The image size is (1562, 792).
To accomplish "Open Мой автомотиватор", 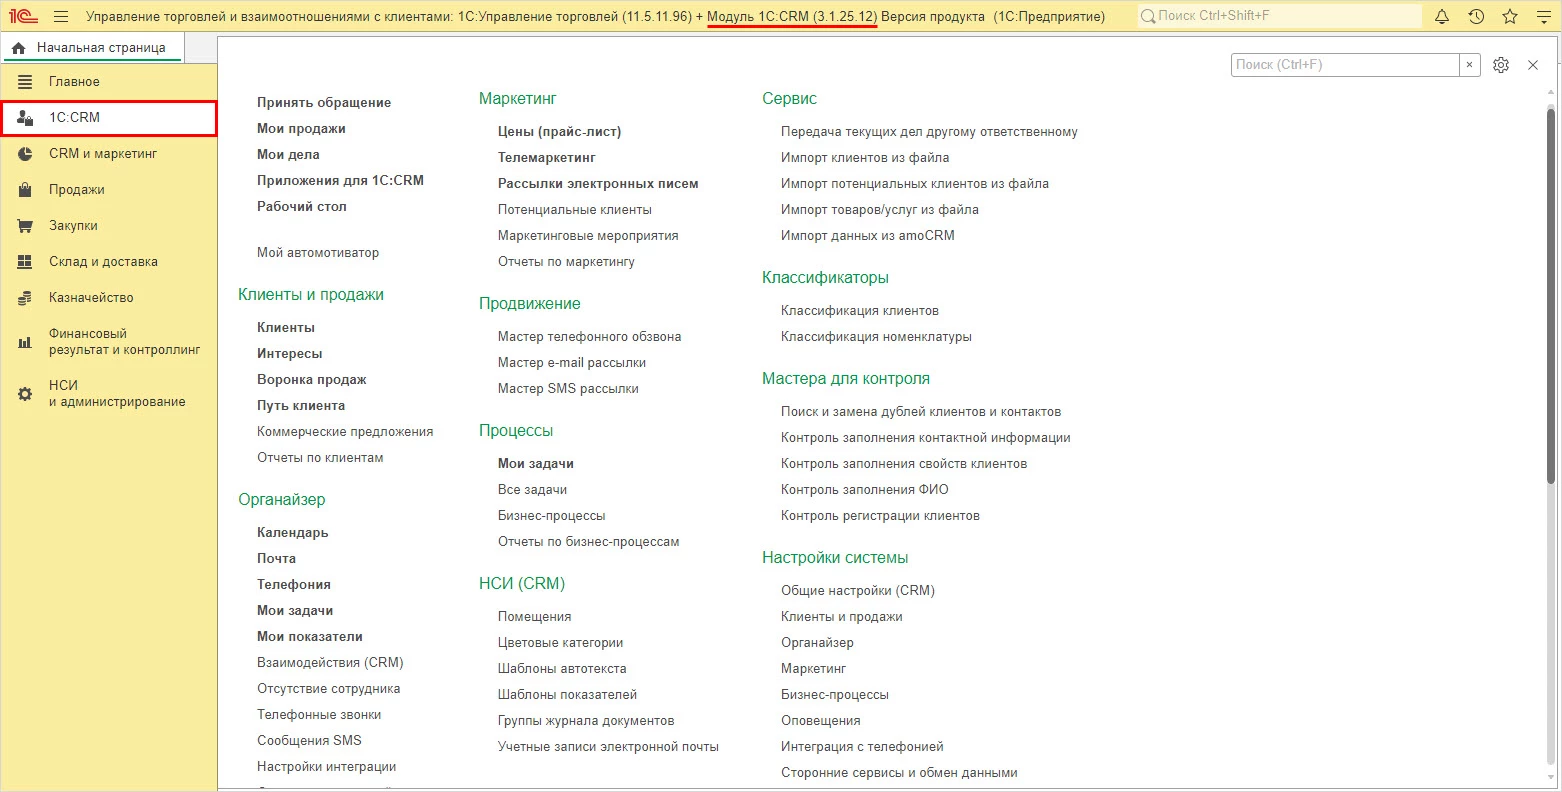I will click(318, 253).
